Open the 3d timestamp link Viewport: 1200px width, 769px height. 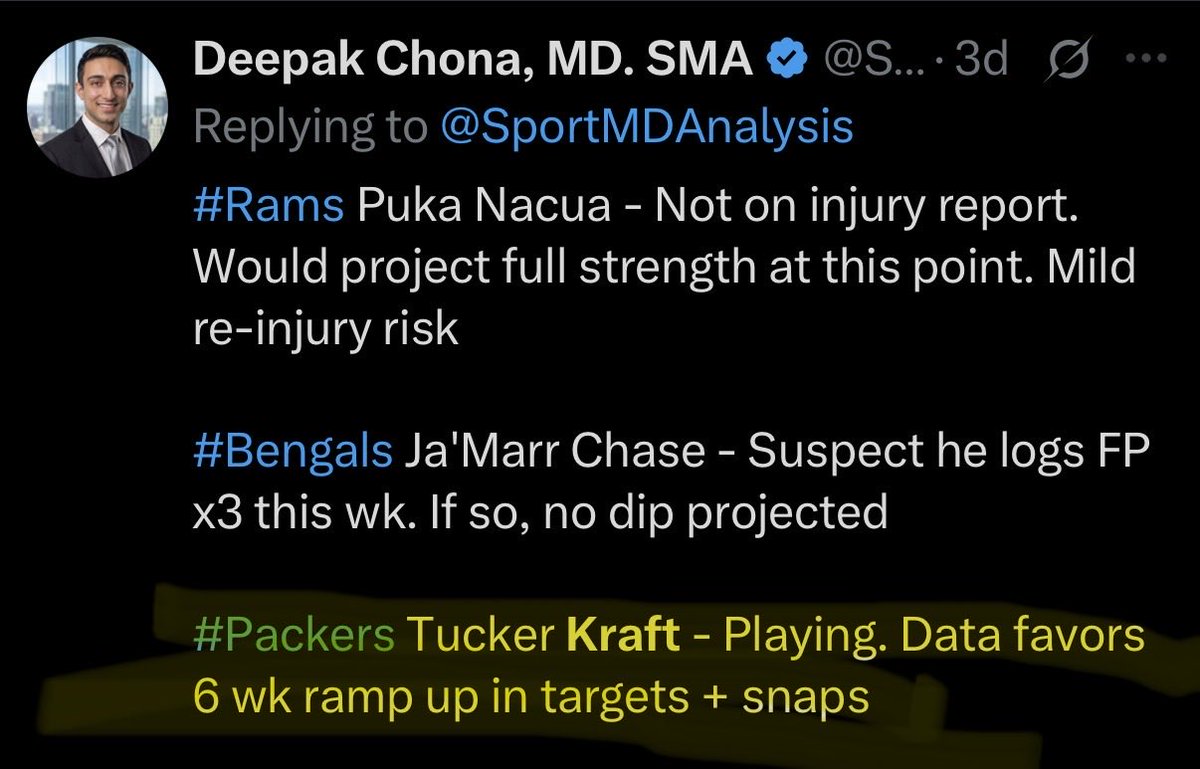(981, 62)
